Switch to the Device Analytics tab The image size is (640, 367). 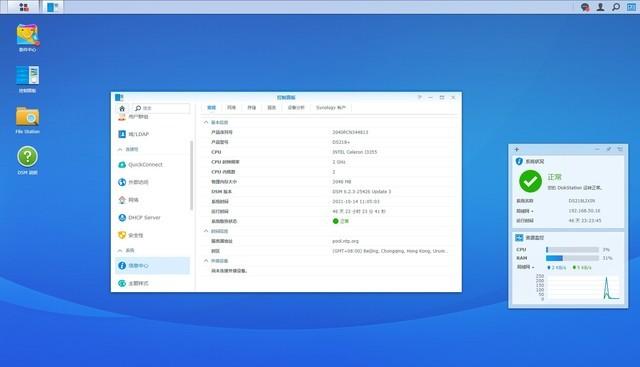click(296, 108)
